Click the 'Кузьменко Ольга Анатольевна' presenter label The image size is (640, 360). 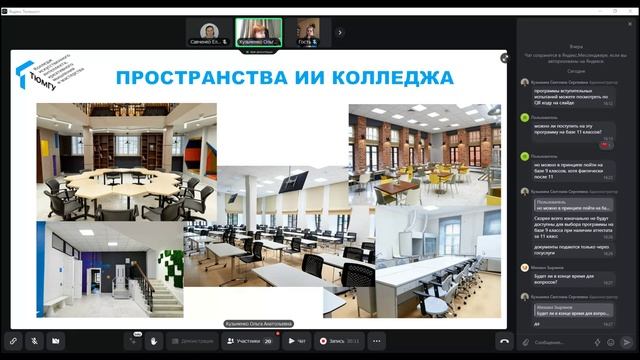coord(259,324)
